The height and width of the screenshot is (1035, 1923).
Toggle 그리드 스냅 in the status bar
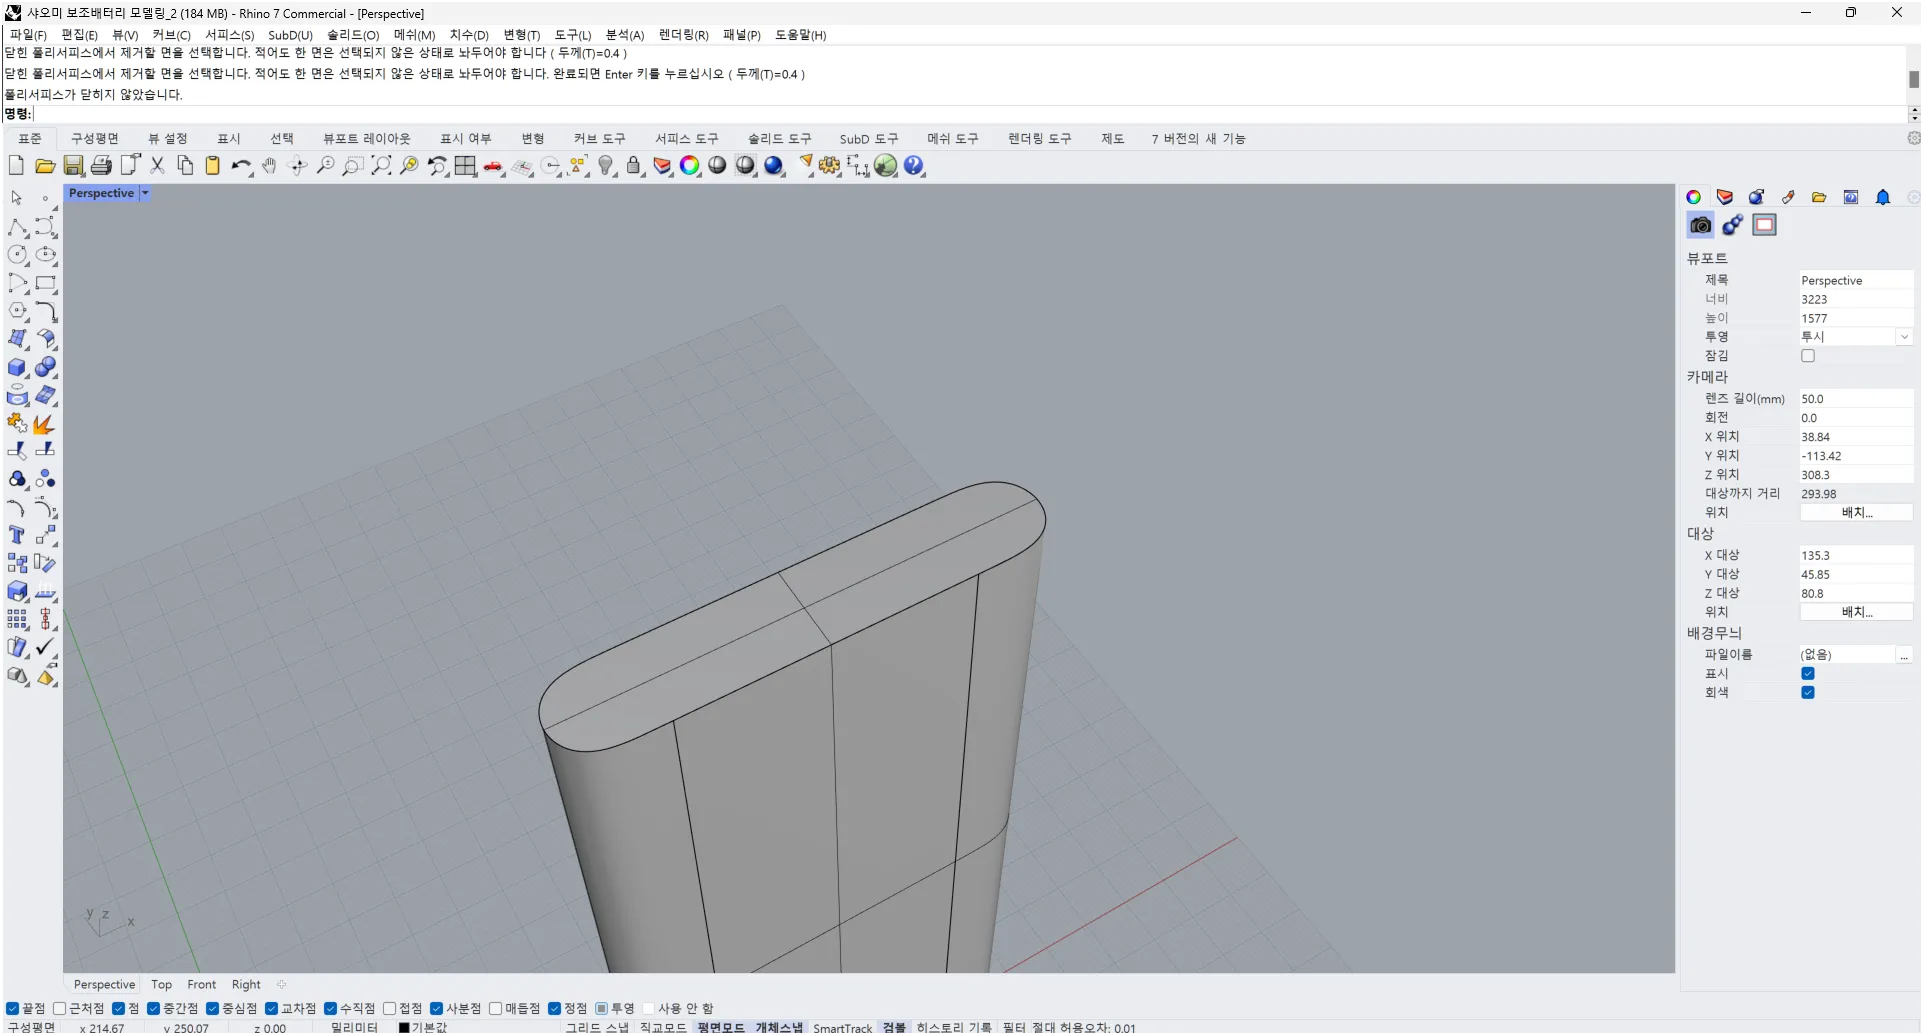click(x=597, y=1028)
